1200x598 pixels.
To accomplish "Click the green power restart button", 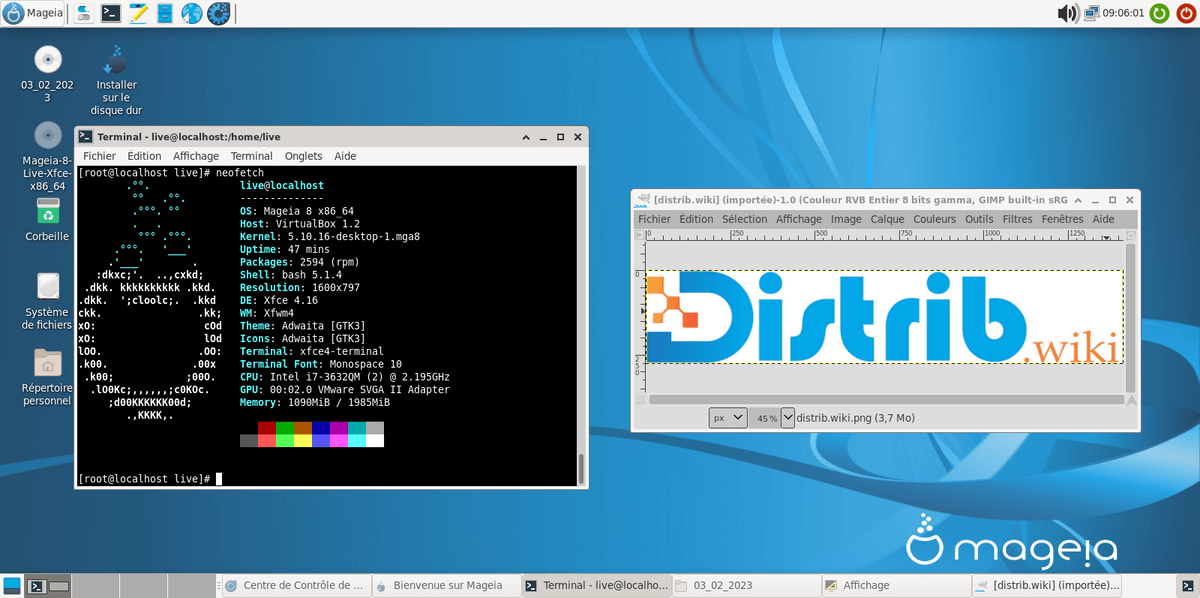I will point(1159,14).
